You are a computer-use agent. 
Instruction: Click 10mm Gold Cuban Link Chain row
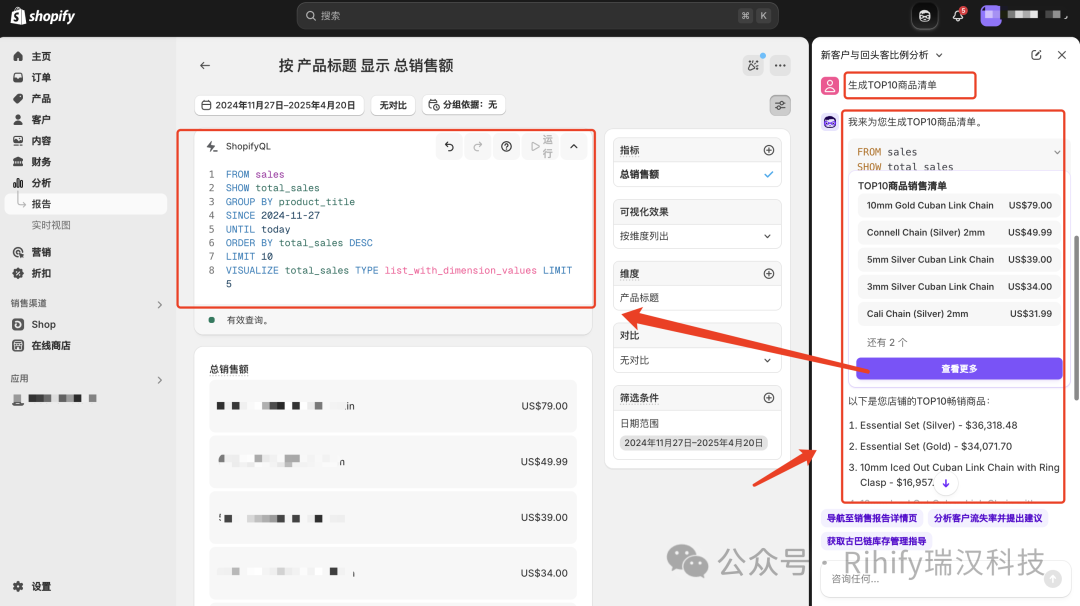click(x=959, y=205)
